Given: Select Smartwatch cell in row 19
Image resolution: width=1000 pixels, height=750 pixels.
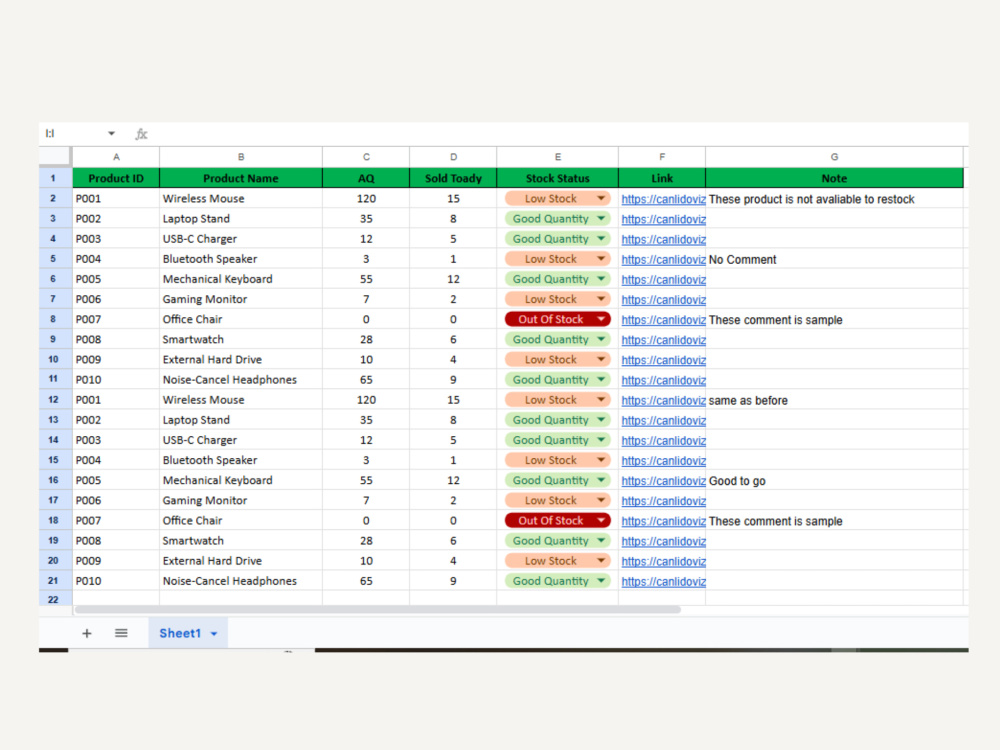Looking at the screenshot, I should click(240, 541).
